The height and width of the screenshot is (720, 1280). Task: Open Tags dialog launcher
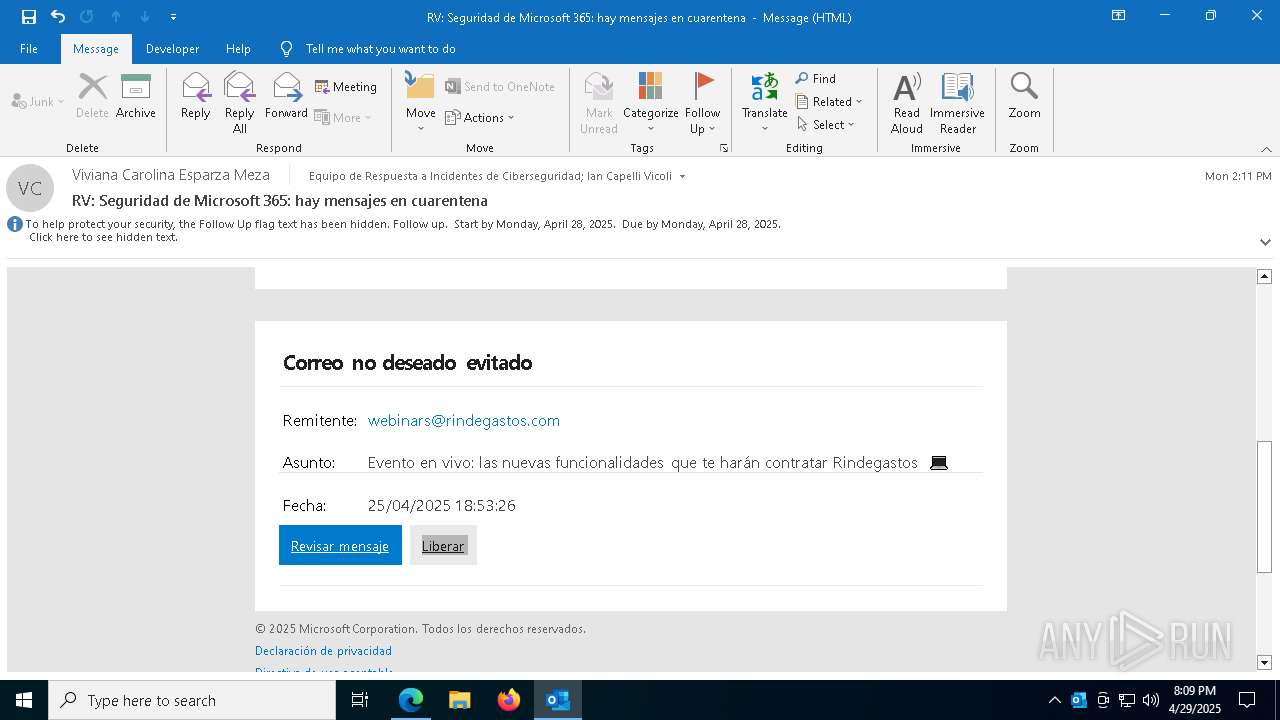point(724,148)
